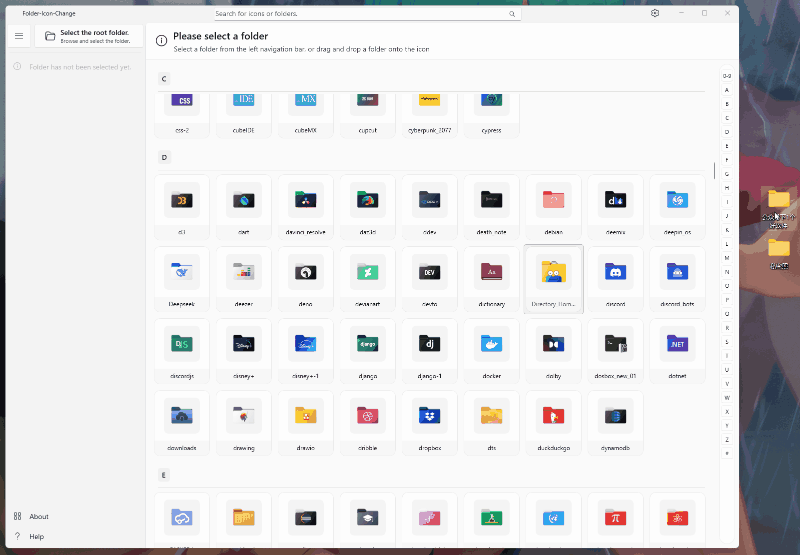Select the dart folder icon
The height and width of the screenshot is (555, 800).
click(x=244, y=207)
